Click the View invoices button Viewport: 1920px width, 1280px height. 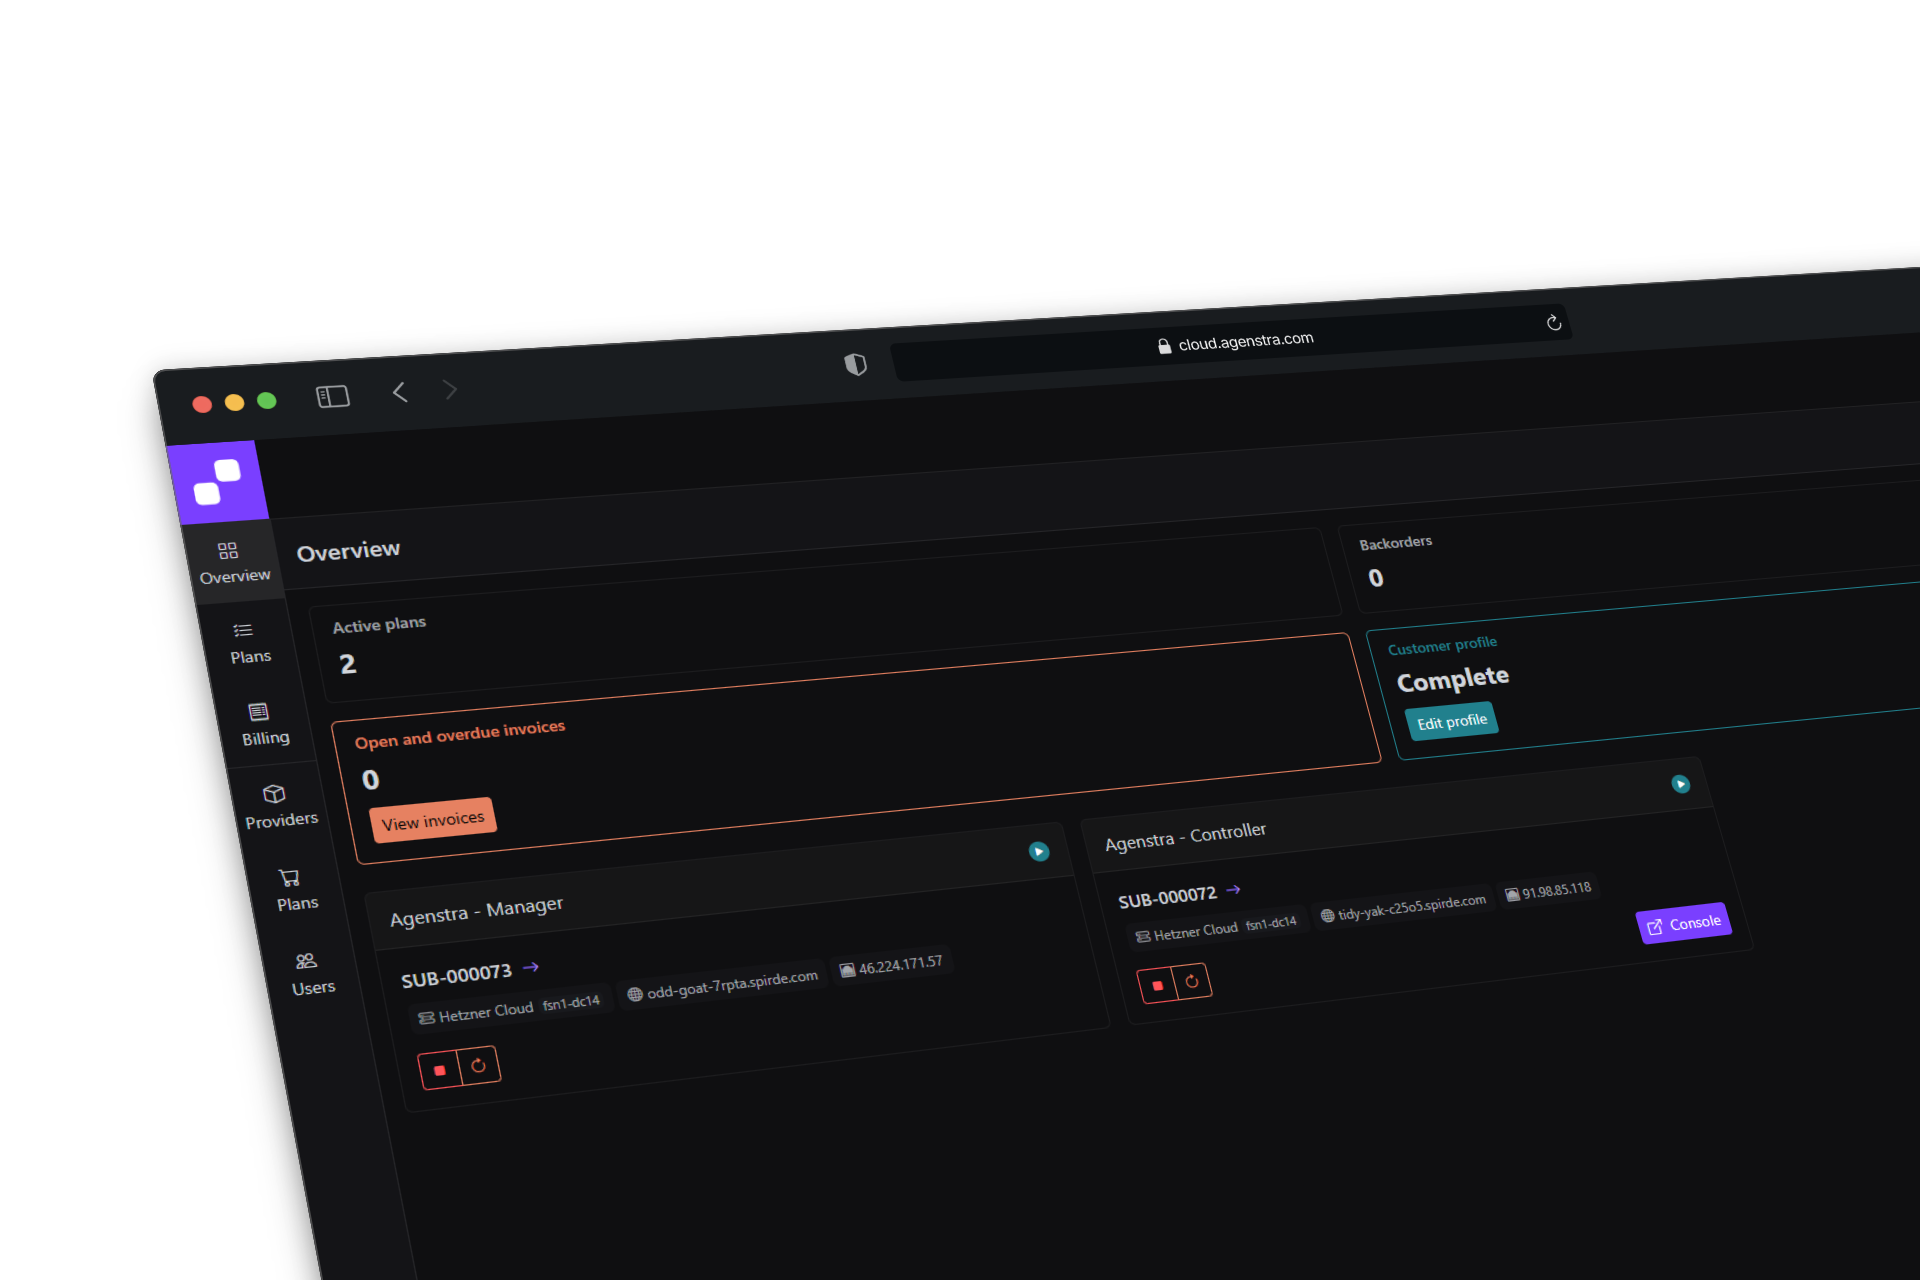(x=433, y=819)
